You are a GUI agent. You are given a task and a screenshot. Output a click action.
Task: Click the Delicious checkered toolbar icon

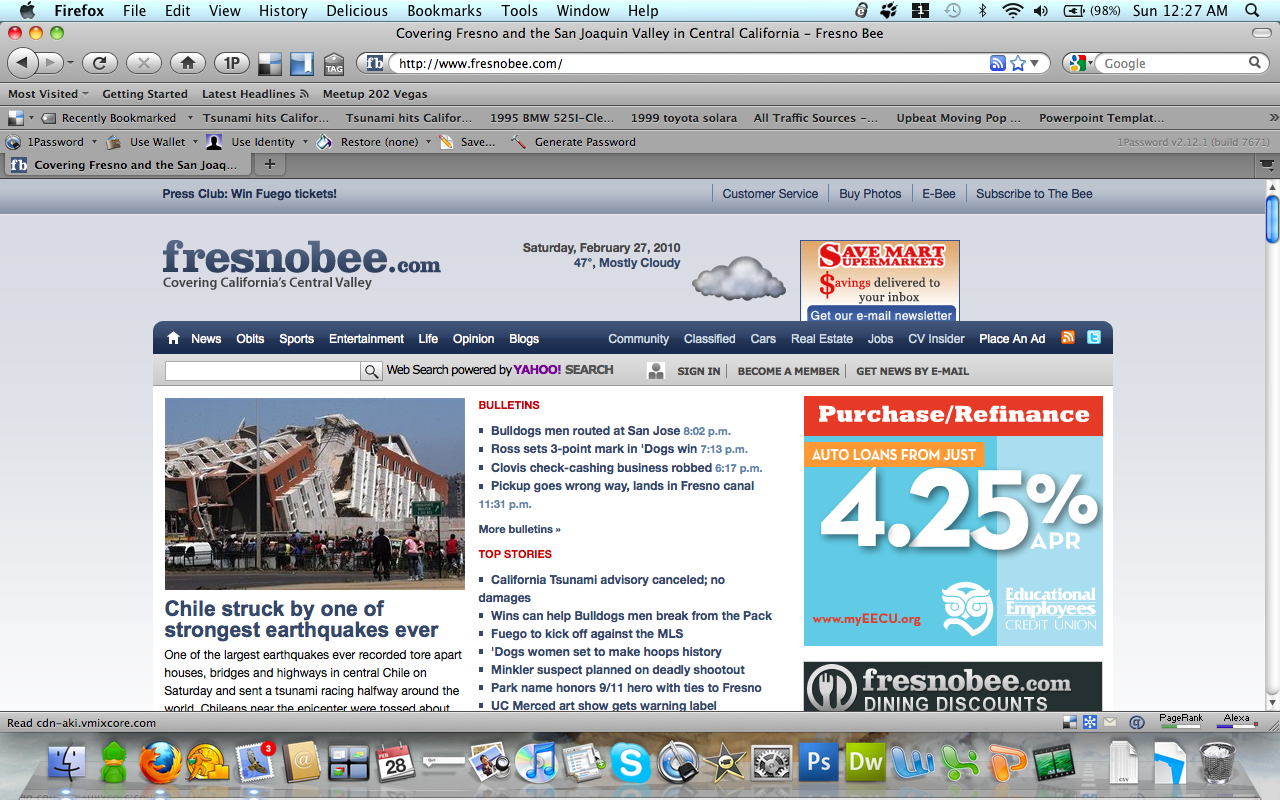pyautogui.click(x=270, y=64)
